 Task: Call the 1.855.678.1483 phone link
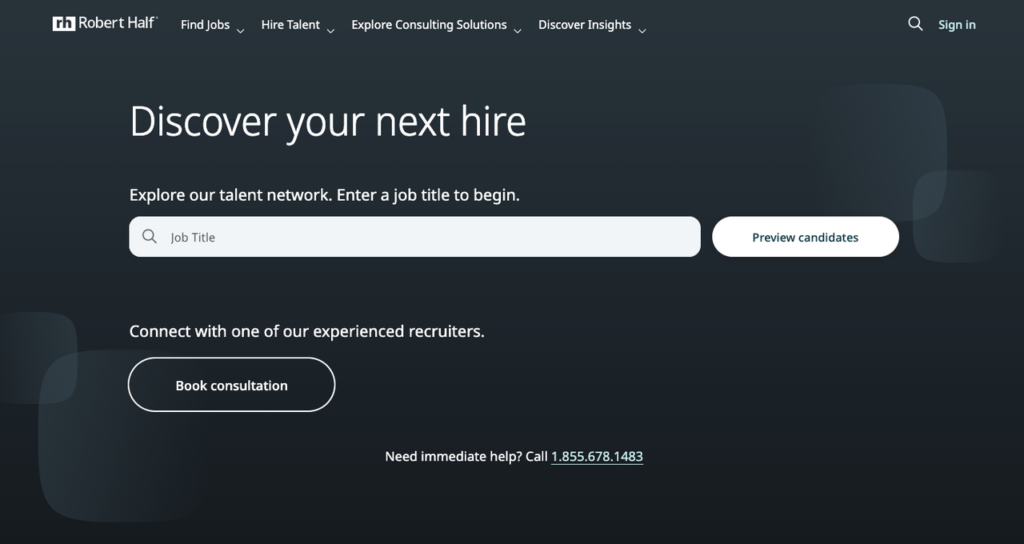pyautogui.click(x=597, y=456)
